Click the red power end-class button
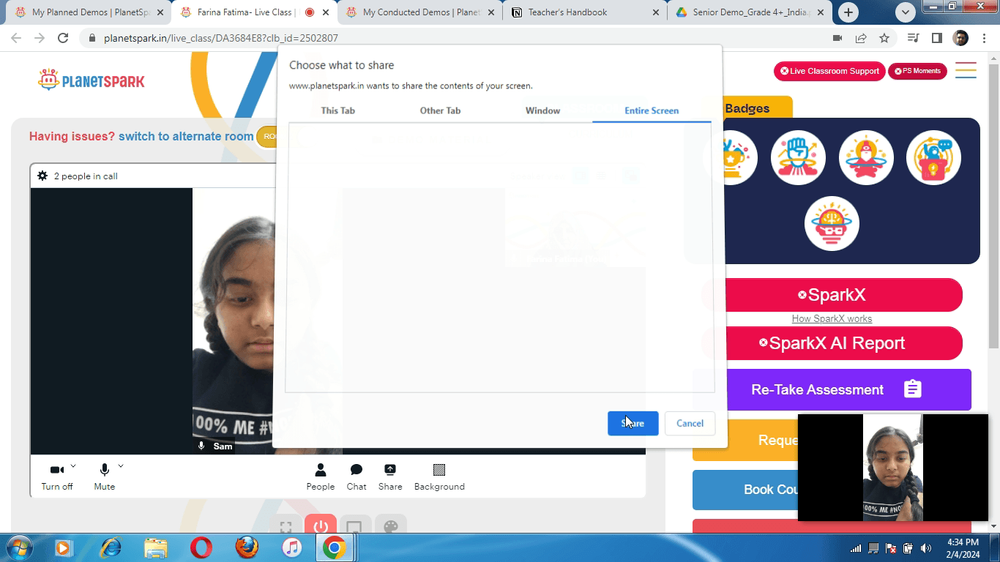 [x=320, y=526]
